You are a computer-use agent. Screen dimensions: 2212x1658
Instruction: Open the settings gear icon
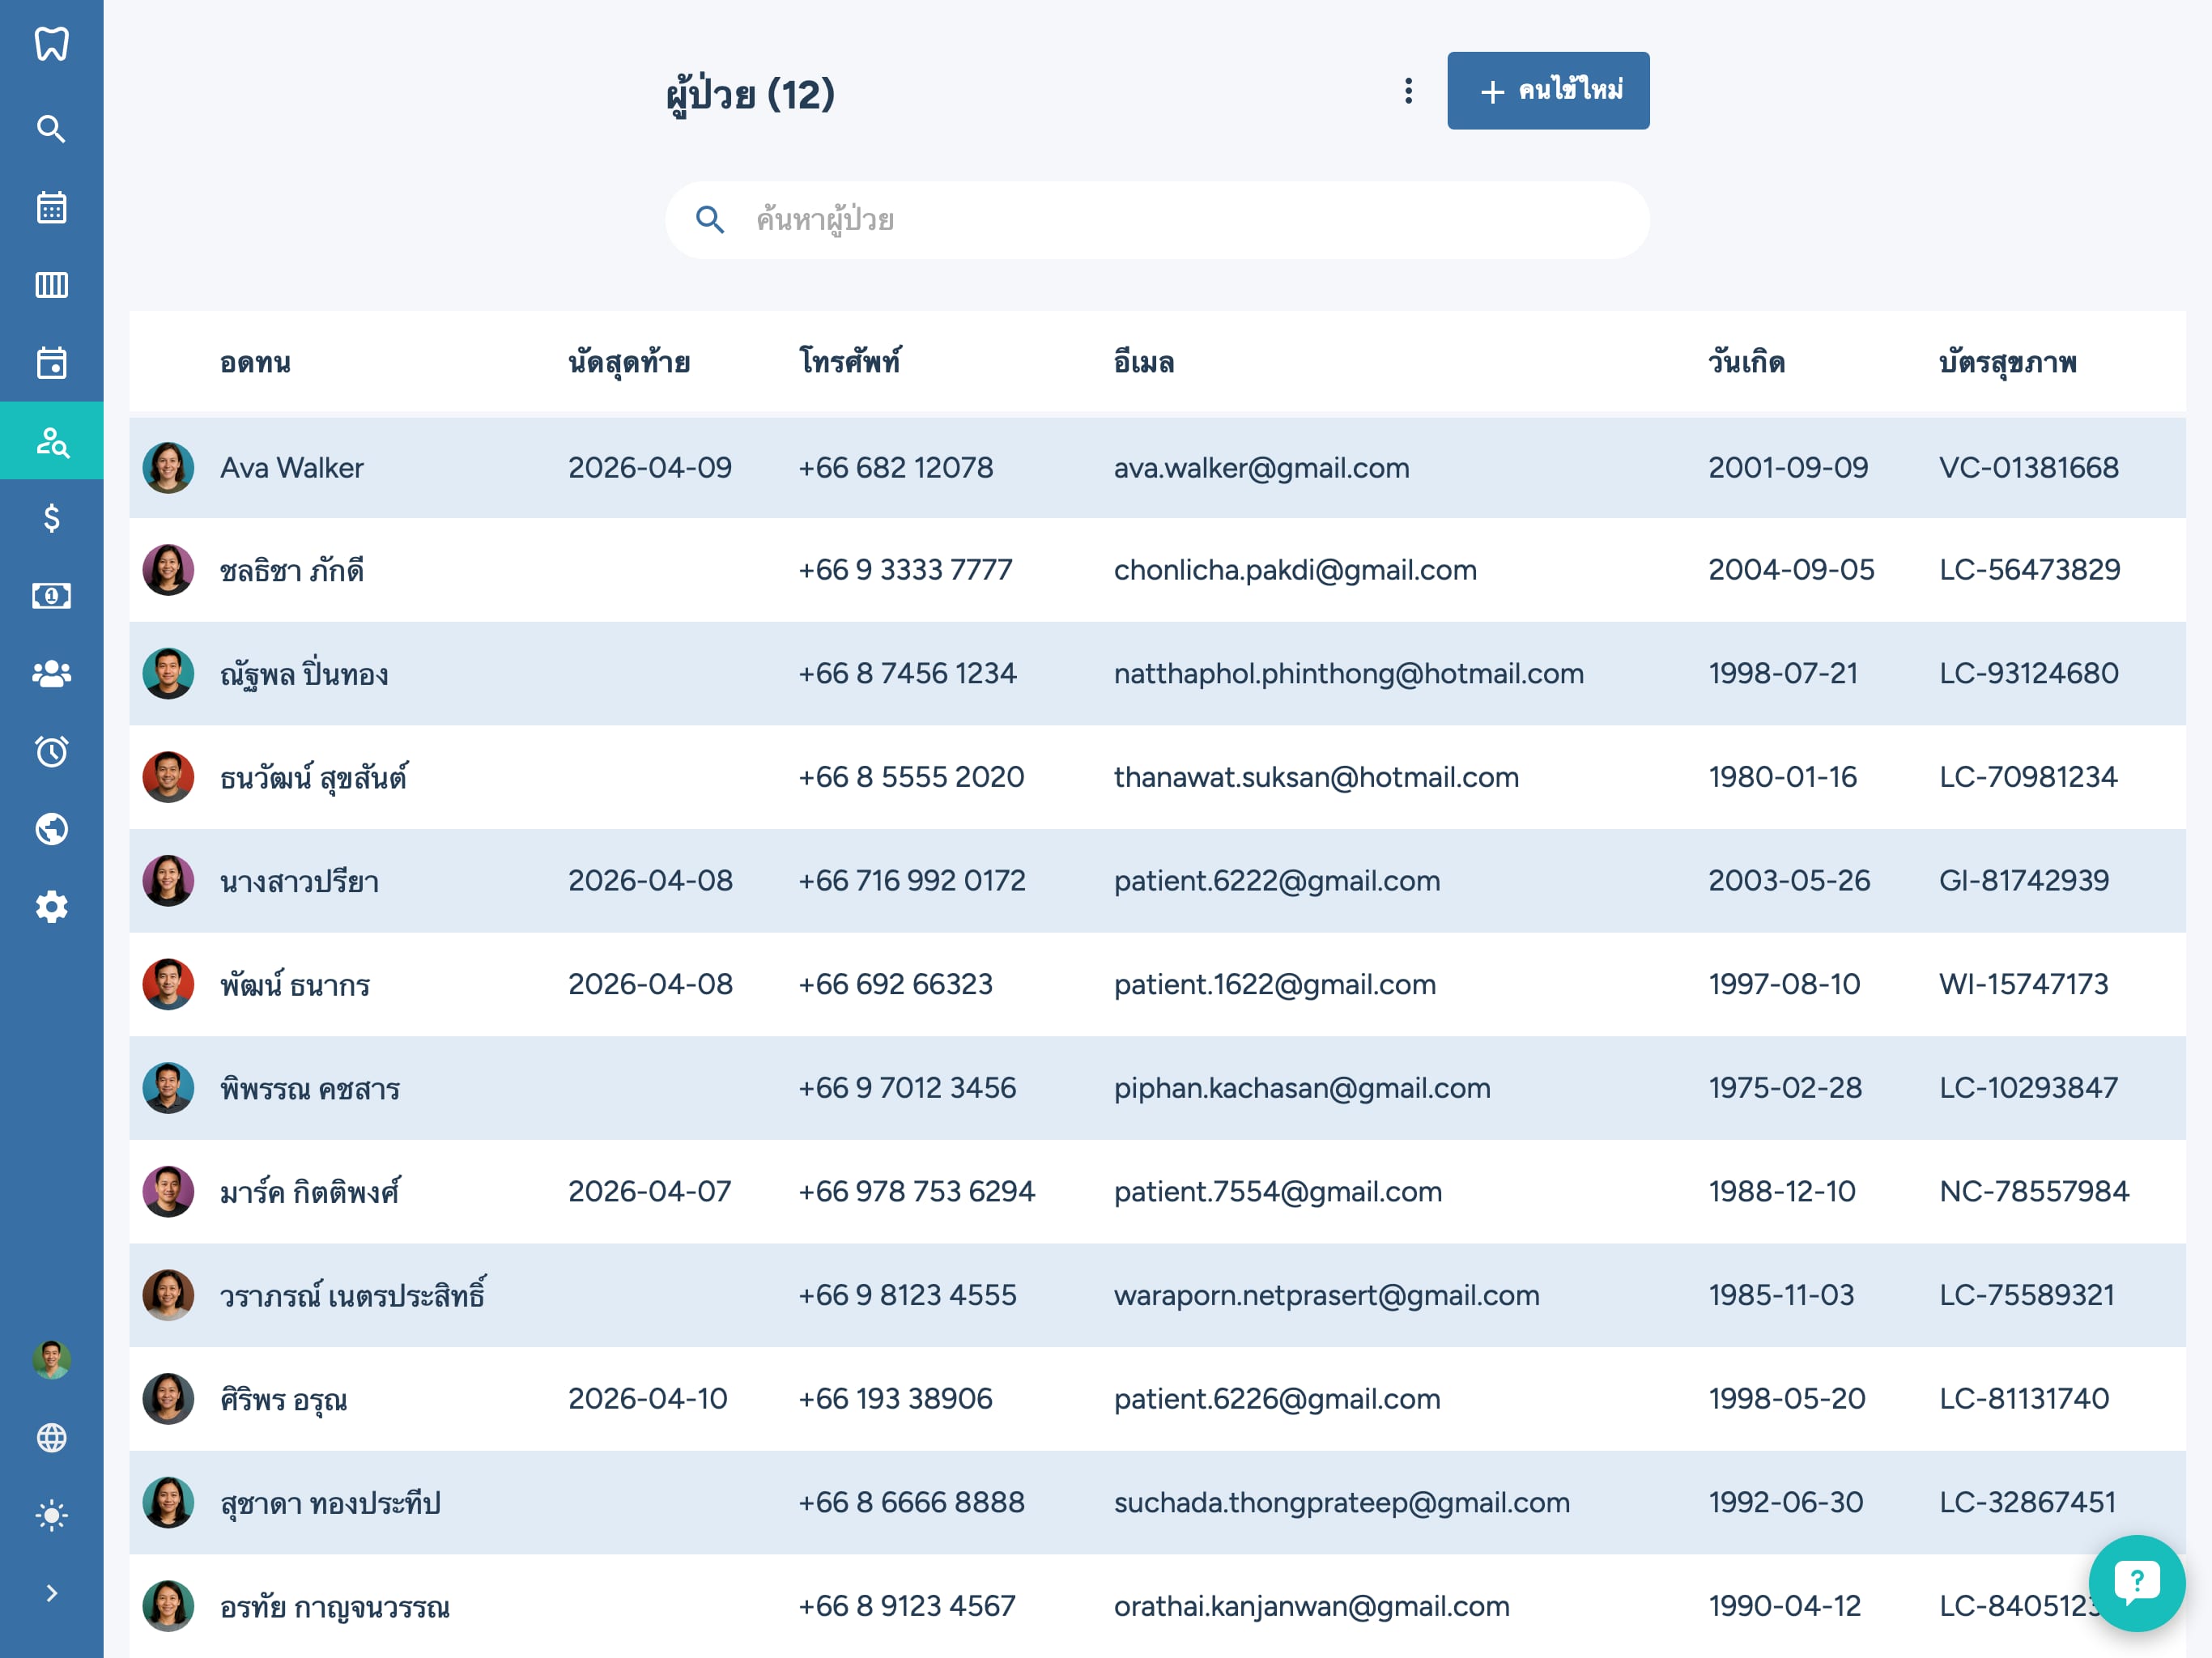point(51,907)
